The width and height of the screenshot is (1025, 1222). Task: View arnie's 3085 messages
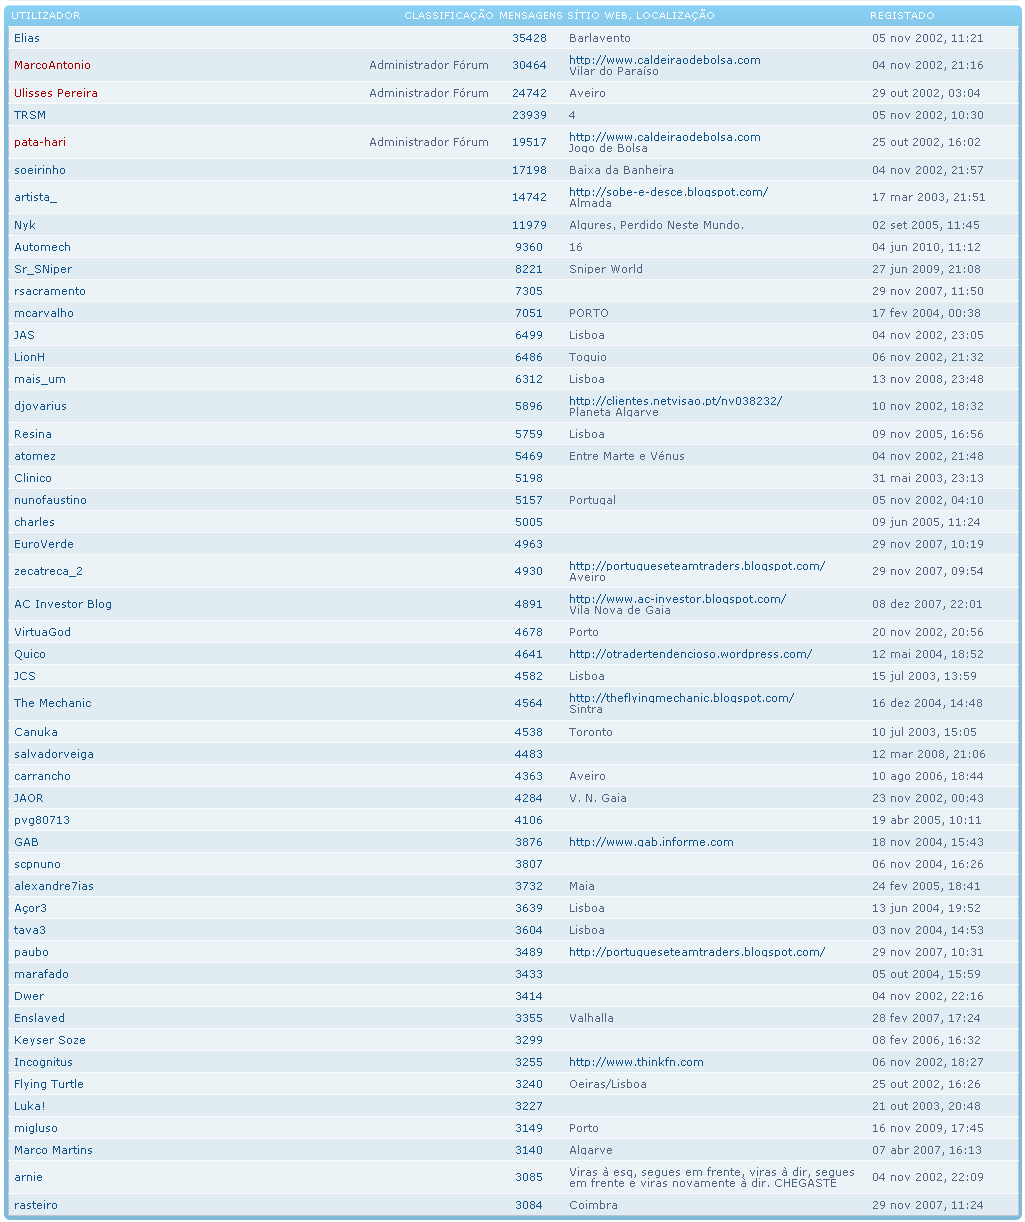coord(529,1177)
